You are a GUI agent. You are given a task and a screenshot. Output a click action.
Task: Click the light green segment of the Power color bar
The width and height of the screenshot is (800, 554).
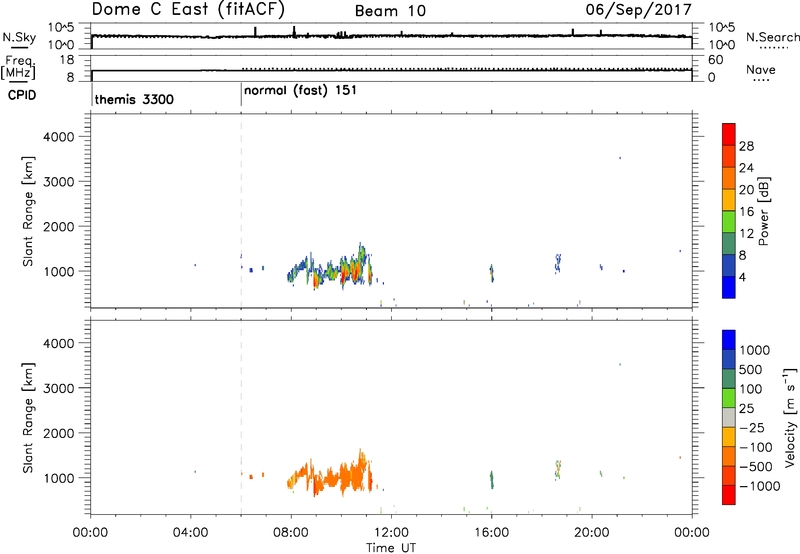tap(729, 221)
